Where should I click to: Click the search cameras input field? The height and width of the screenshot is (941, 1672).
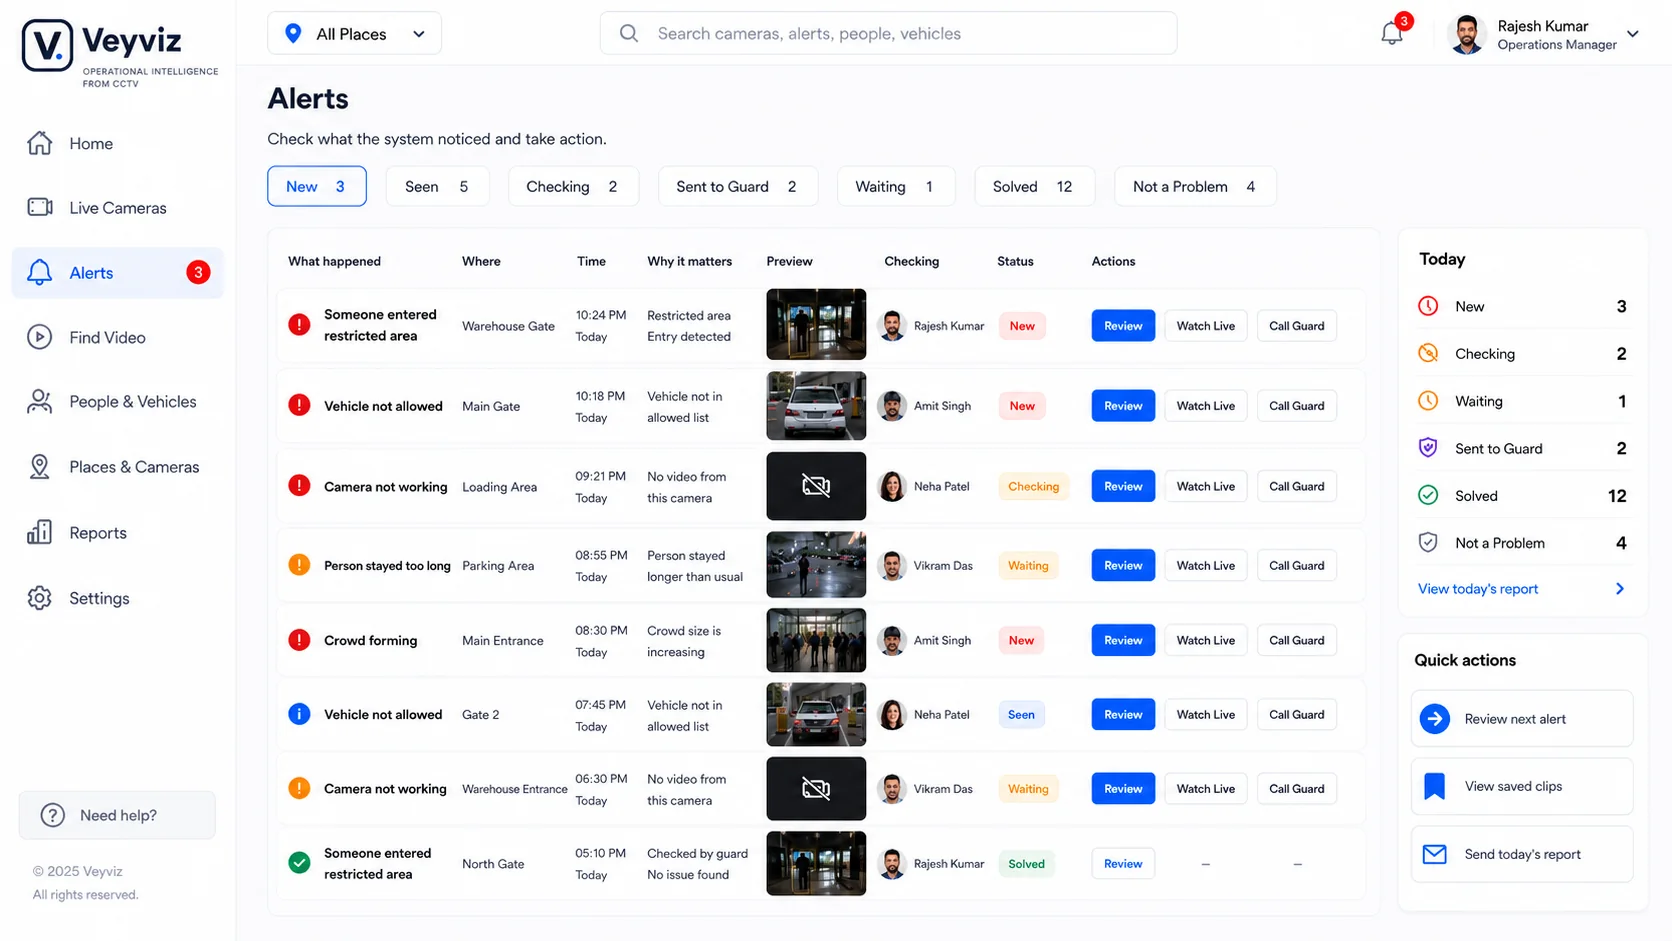[888, 33]
